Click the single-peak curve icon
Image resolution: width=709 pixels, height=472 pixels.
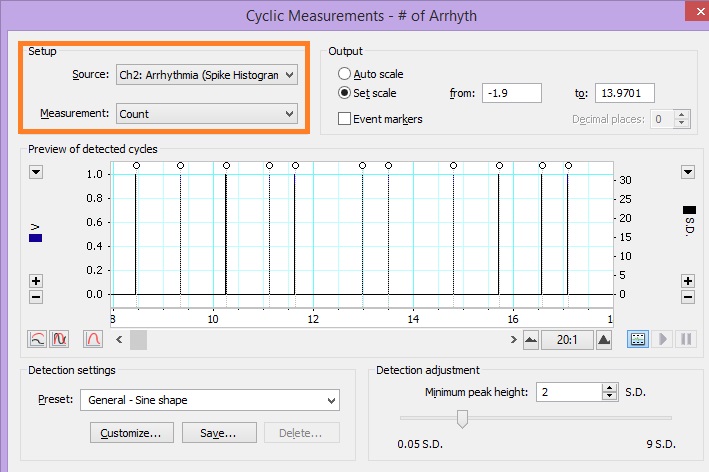93,339
